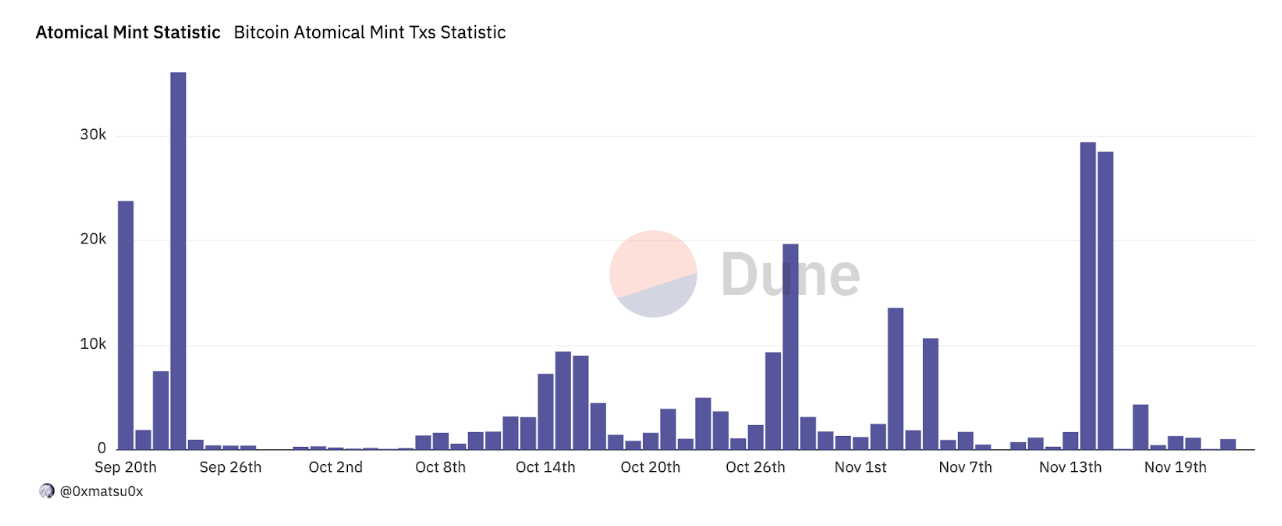Click the Dune logo watermark circle
The height and width of the screenshot is (526, 1282).
tap(653, 274)
